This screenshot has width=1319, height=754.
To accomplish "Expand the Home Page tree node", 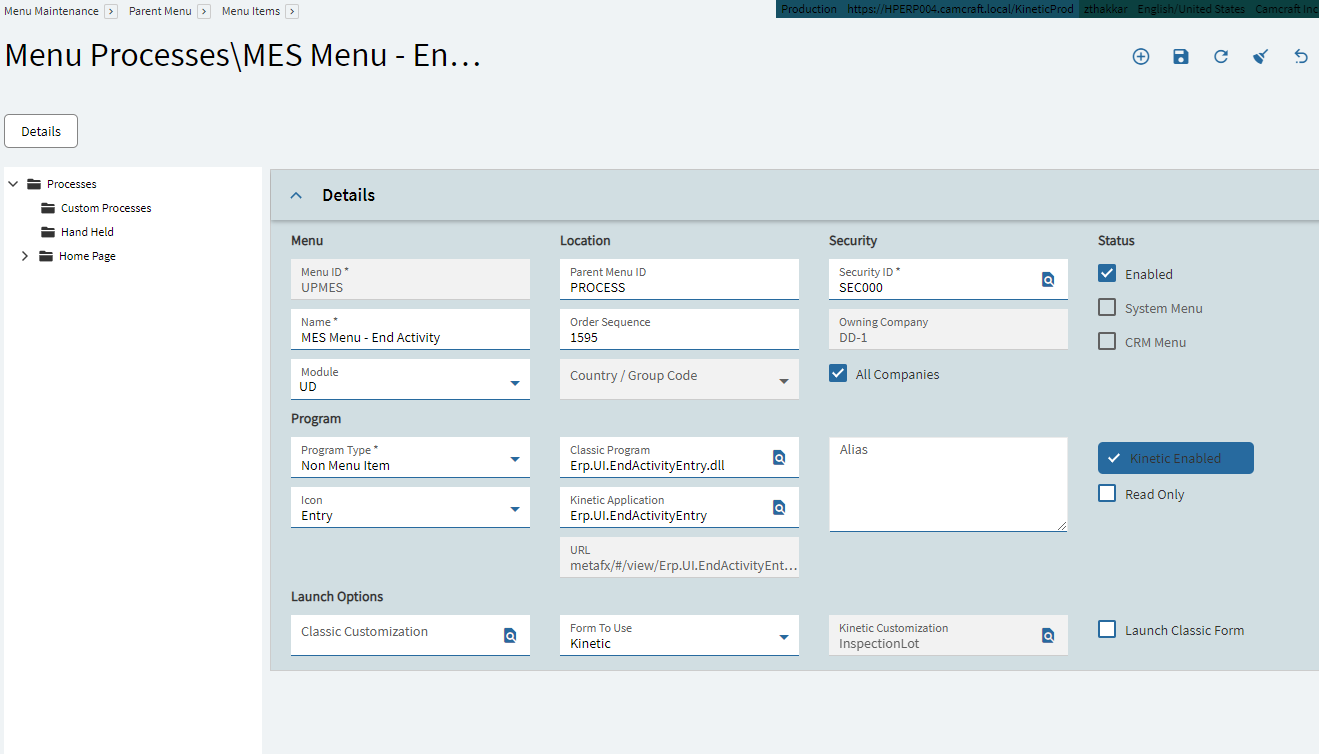I will pos(25,256).
